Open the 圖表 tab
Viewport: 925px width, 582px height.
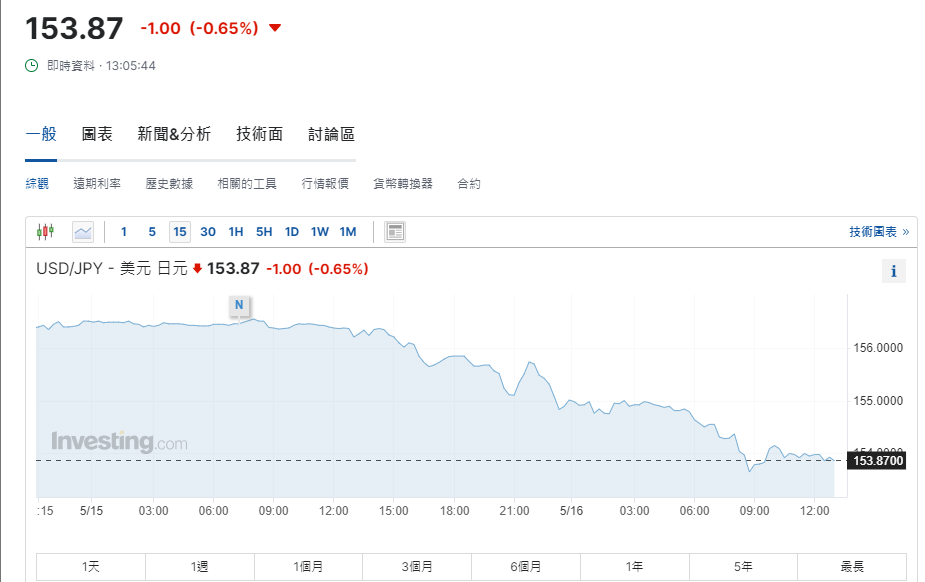[97, 134]
